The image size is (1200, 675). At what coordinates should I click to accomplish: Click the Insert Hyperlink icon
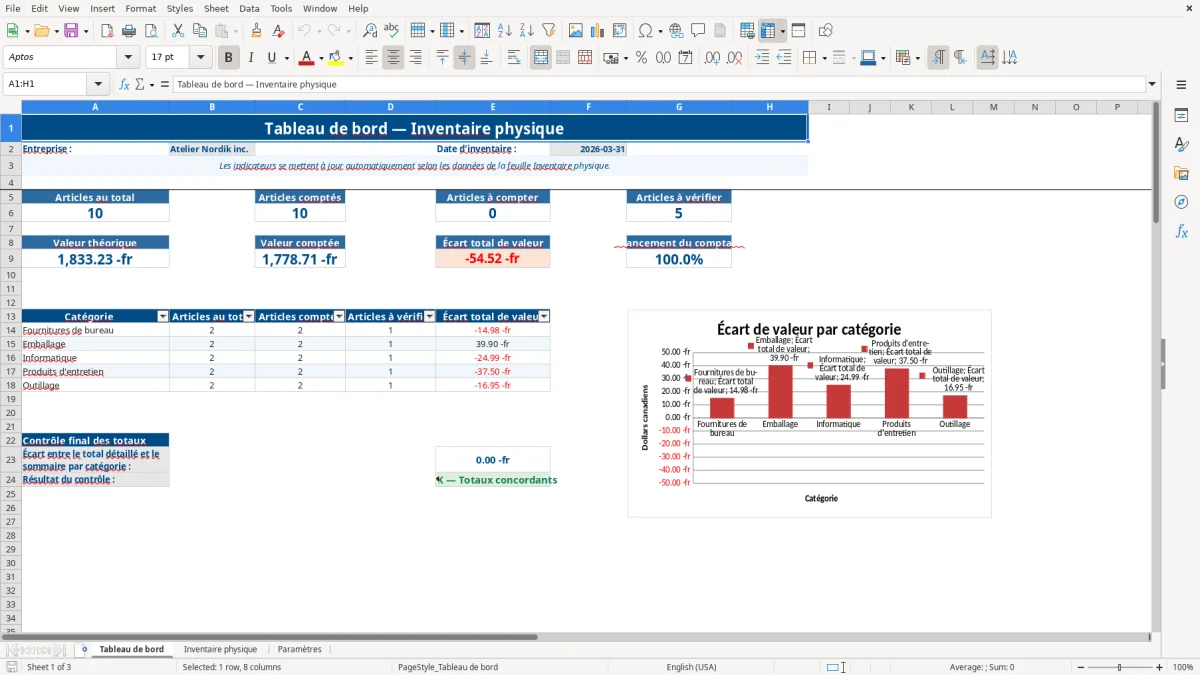676,31
